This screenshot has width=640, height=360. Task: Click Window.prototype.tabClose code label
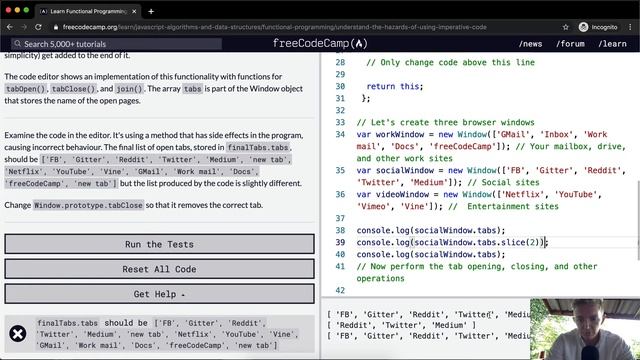(x=88, y=205)
